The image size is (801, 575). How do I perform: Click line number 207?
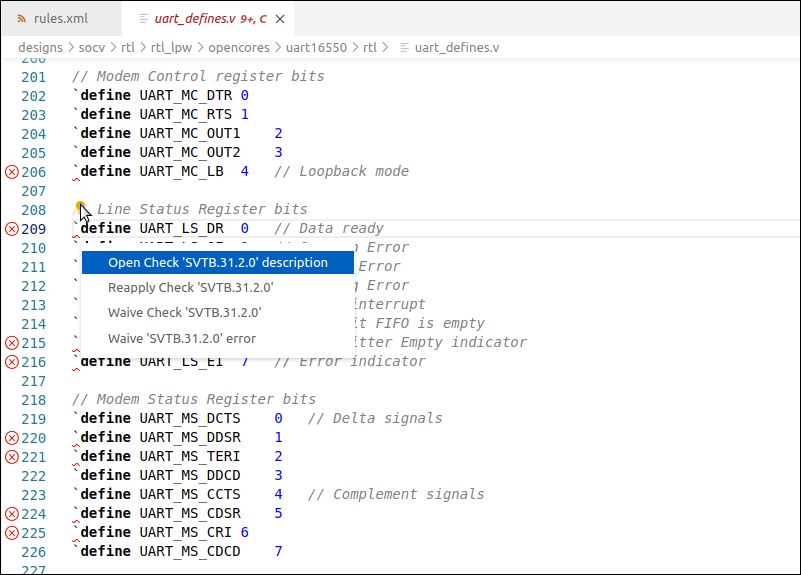click(x=34, y=191)
